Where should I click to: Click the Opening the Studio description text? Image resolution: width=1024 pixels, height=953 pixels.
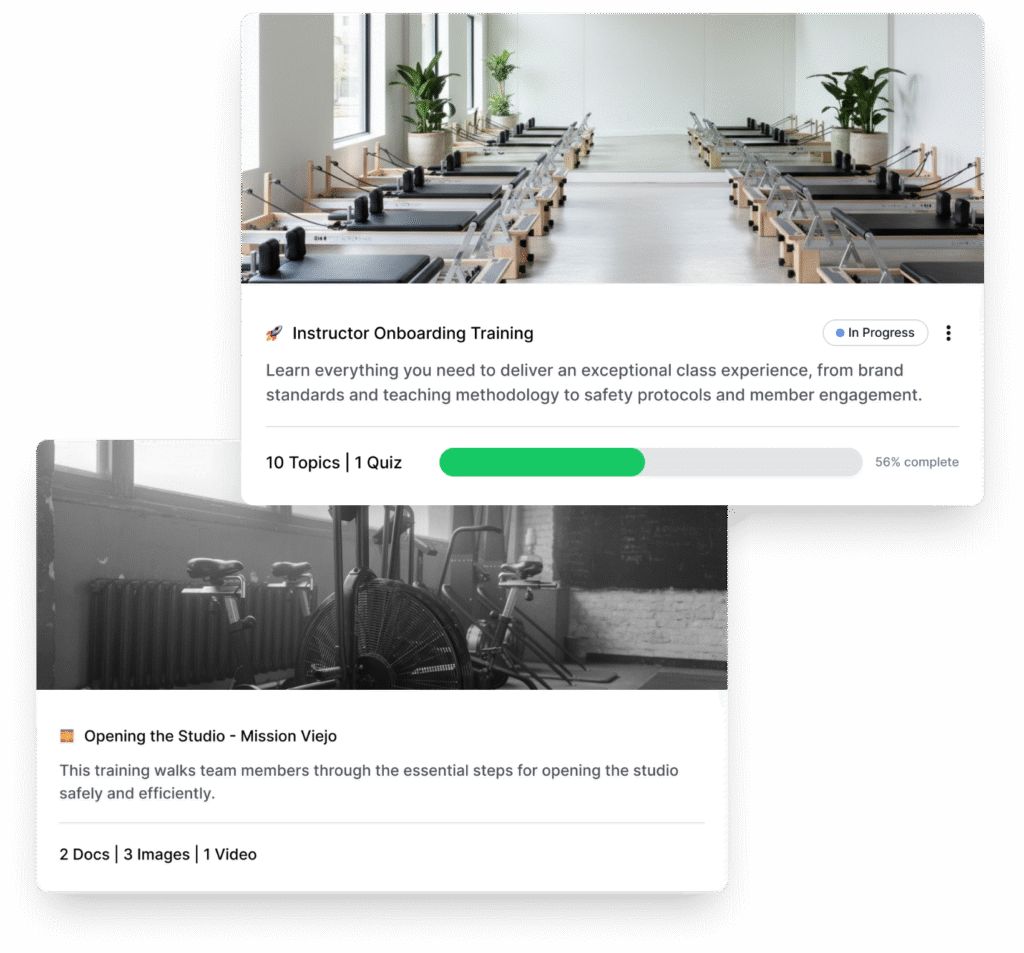click(x=369, y=781)
